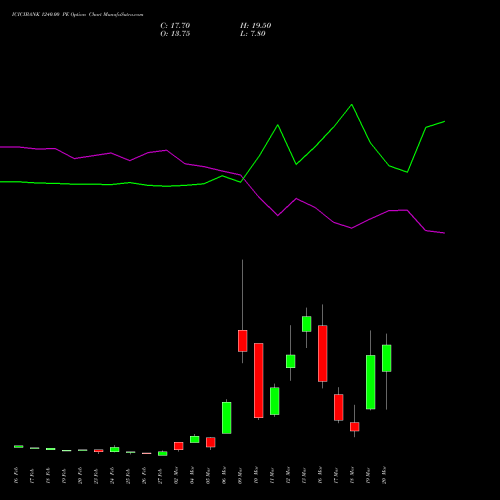The image size is (500, 500).
Task: Click the green candlestick for 12 Mar
Action: coord(291,361)
